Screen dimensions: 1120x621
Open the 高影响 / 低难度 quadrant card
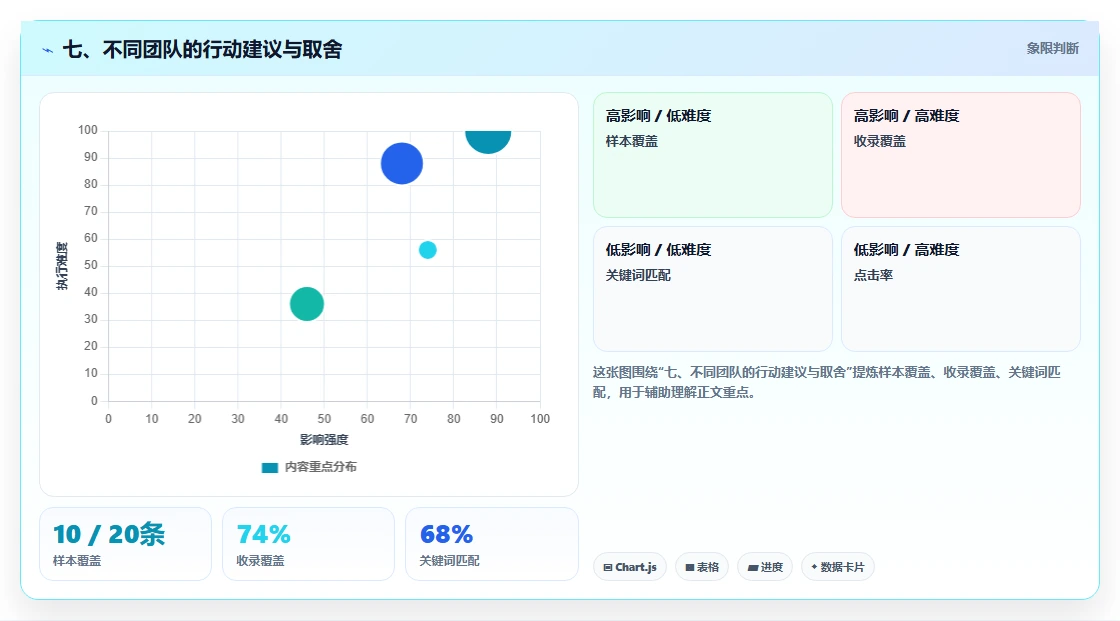coord(713,154)
